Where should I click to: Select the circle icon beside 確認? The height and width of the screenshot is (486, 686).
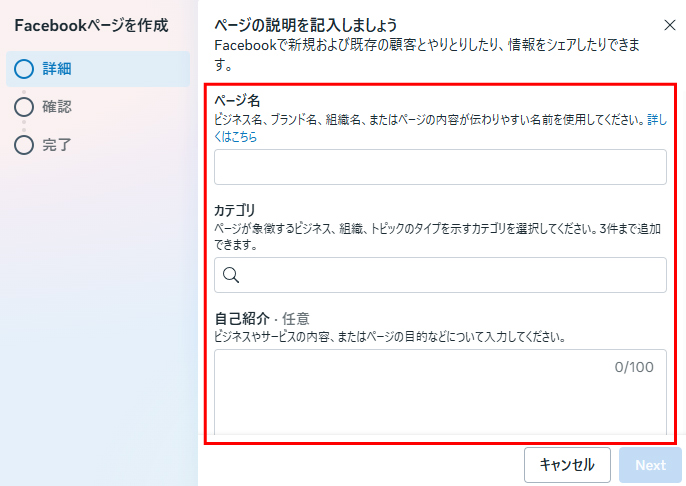(x=24, y=107)
